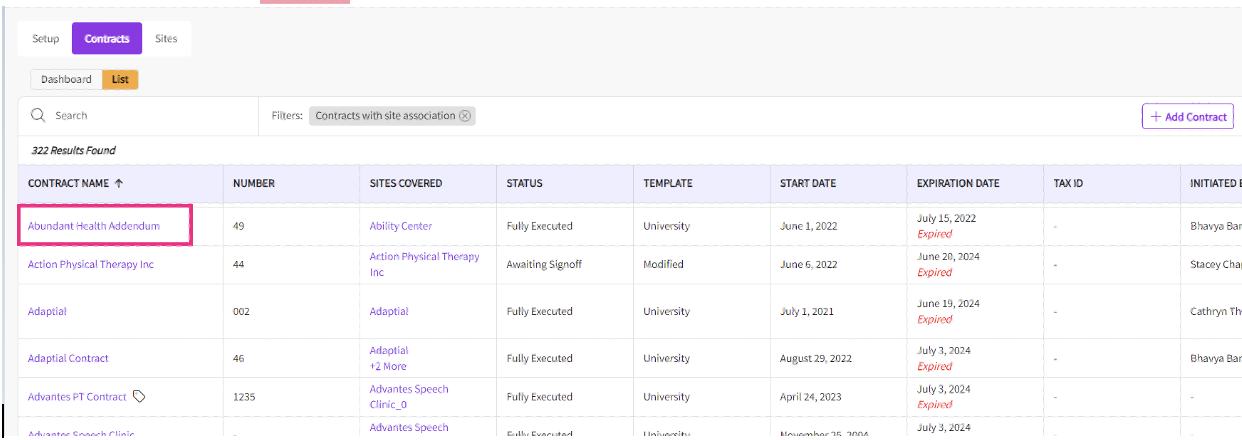Click the Add Contract button
Viewport: 1242px width, 440px height.
click(1188, 117)
